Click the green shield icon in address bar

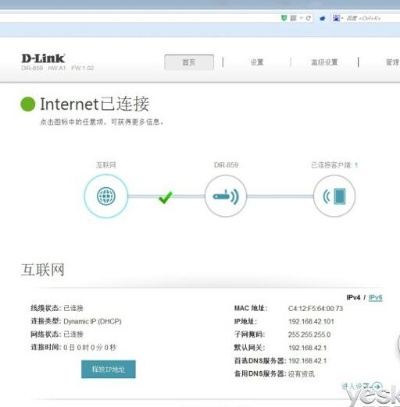coord(284,18)
